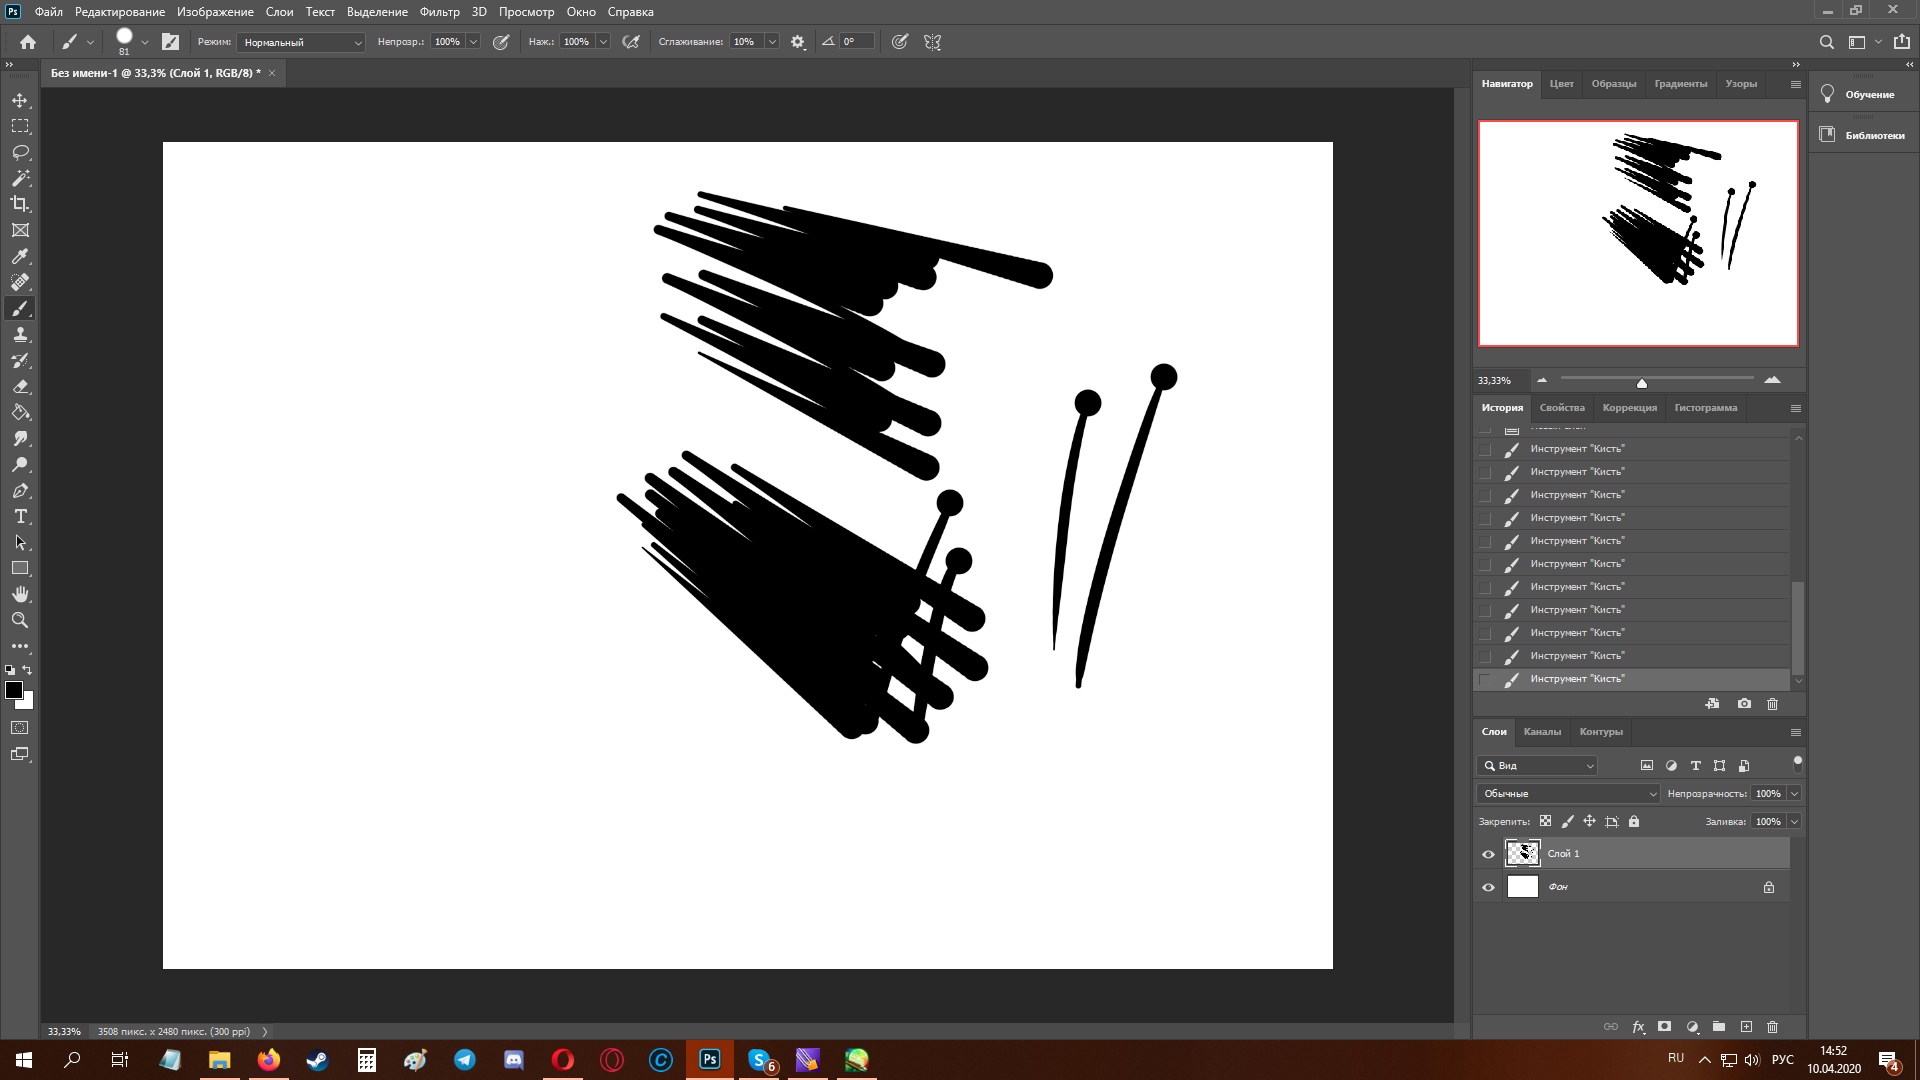This screenshot has height=1080, width=1920.
Task: Select the Clone Stamp tool
Action: point(20,335)
